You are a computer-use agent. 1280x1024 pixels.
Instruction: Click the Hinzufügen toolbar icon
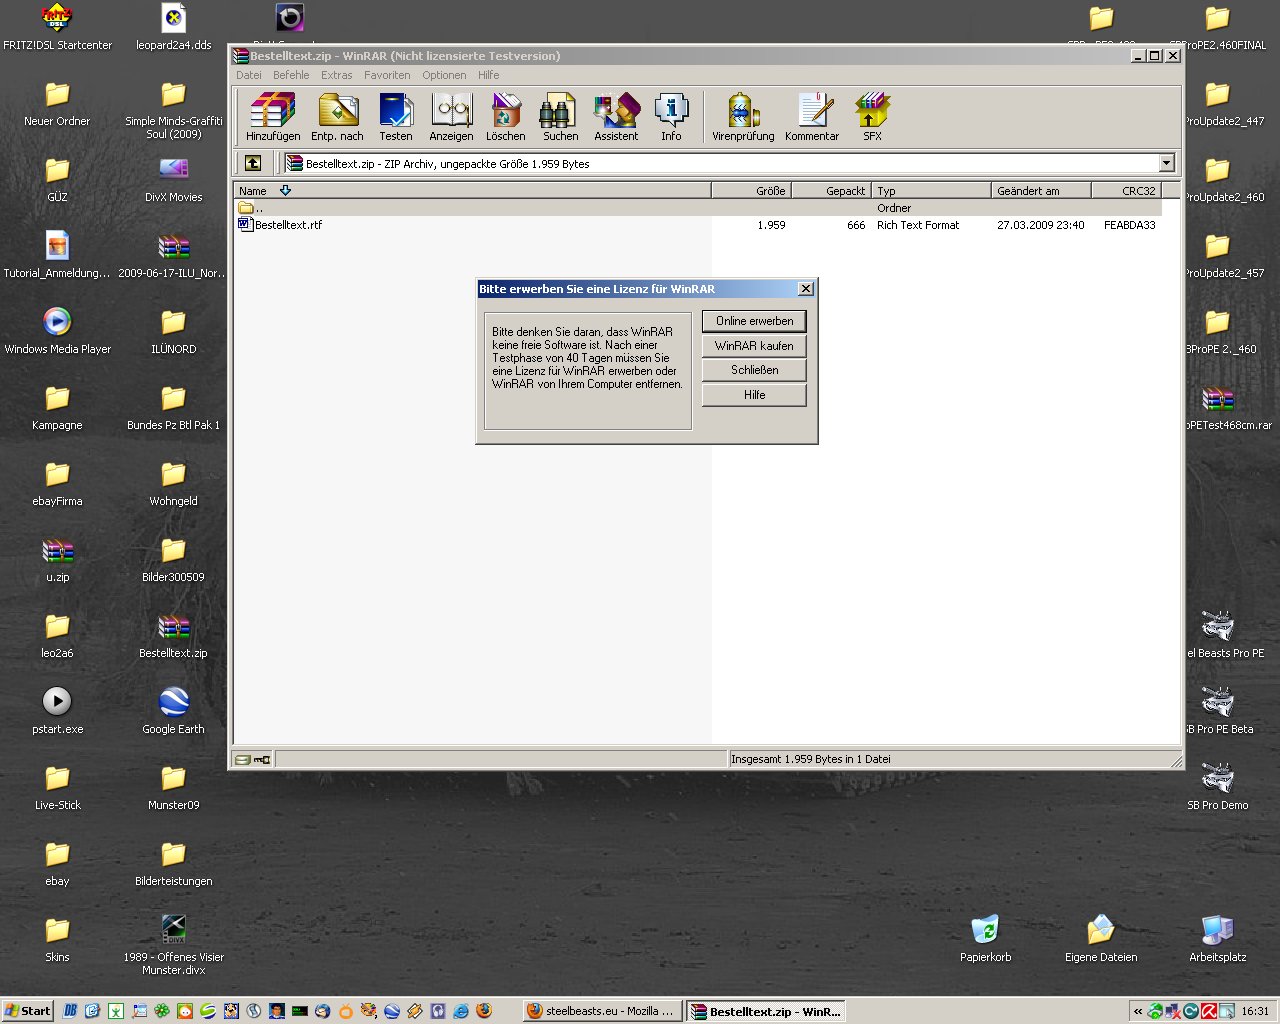(273, 116)
